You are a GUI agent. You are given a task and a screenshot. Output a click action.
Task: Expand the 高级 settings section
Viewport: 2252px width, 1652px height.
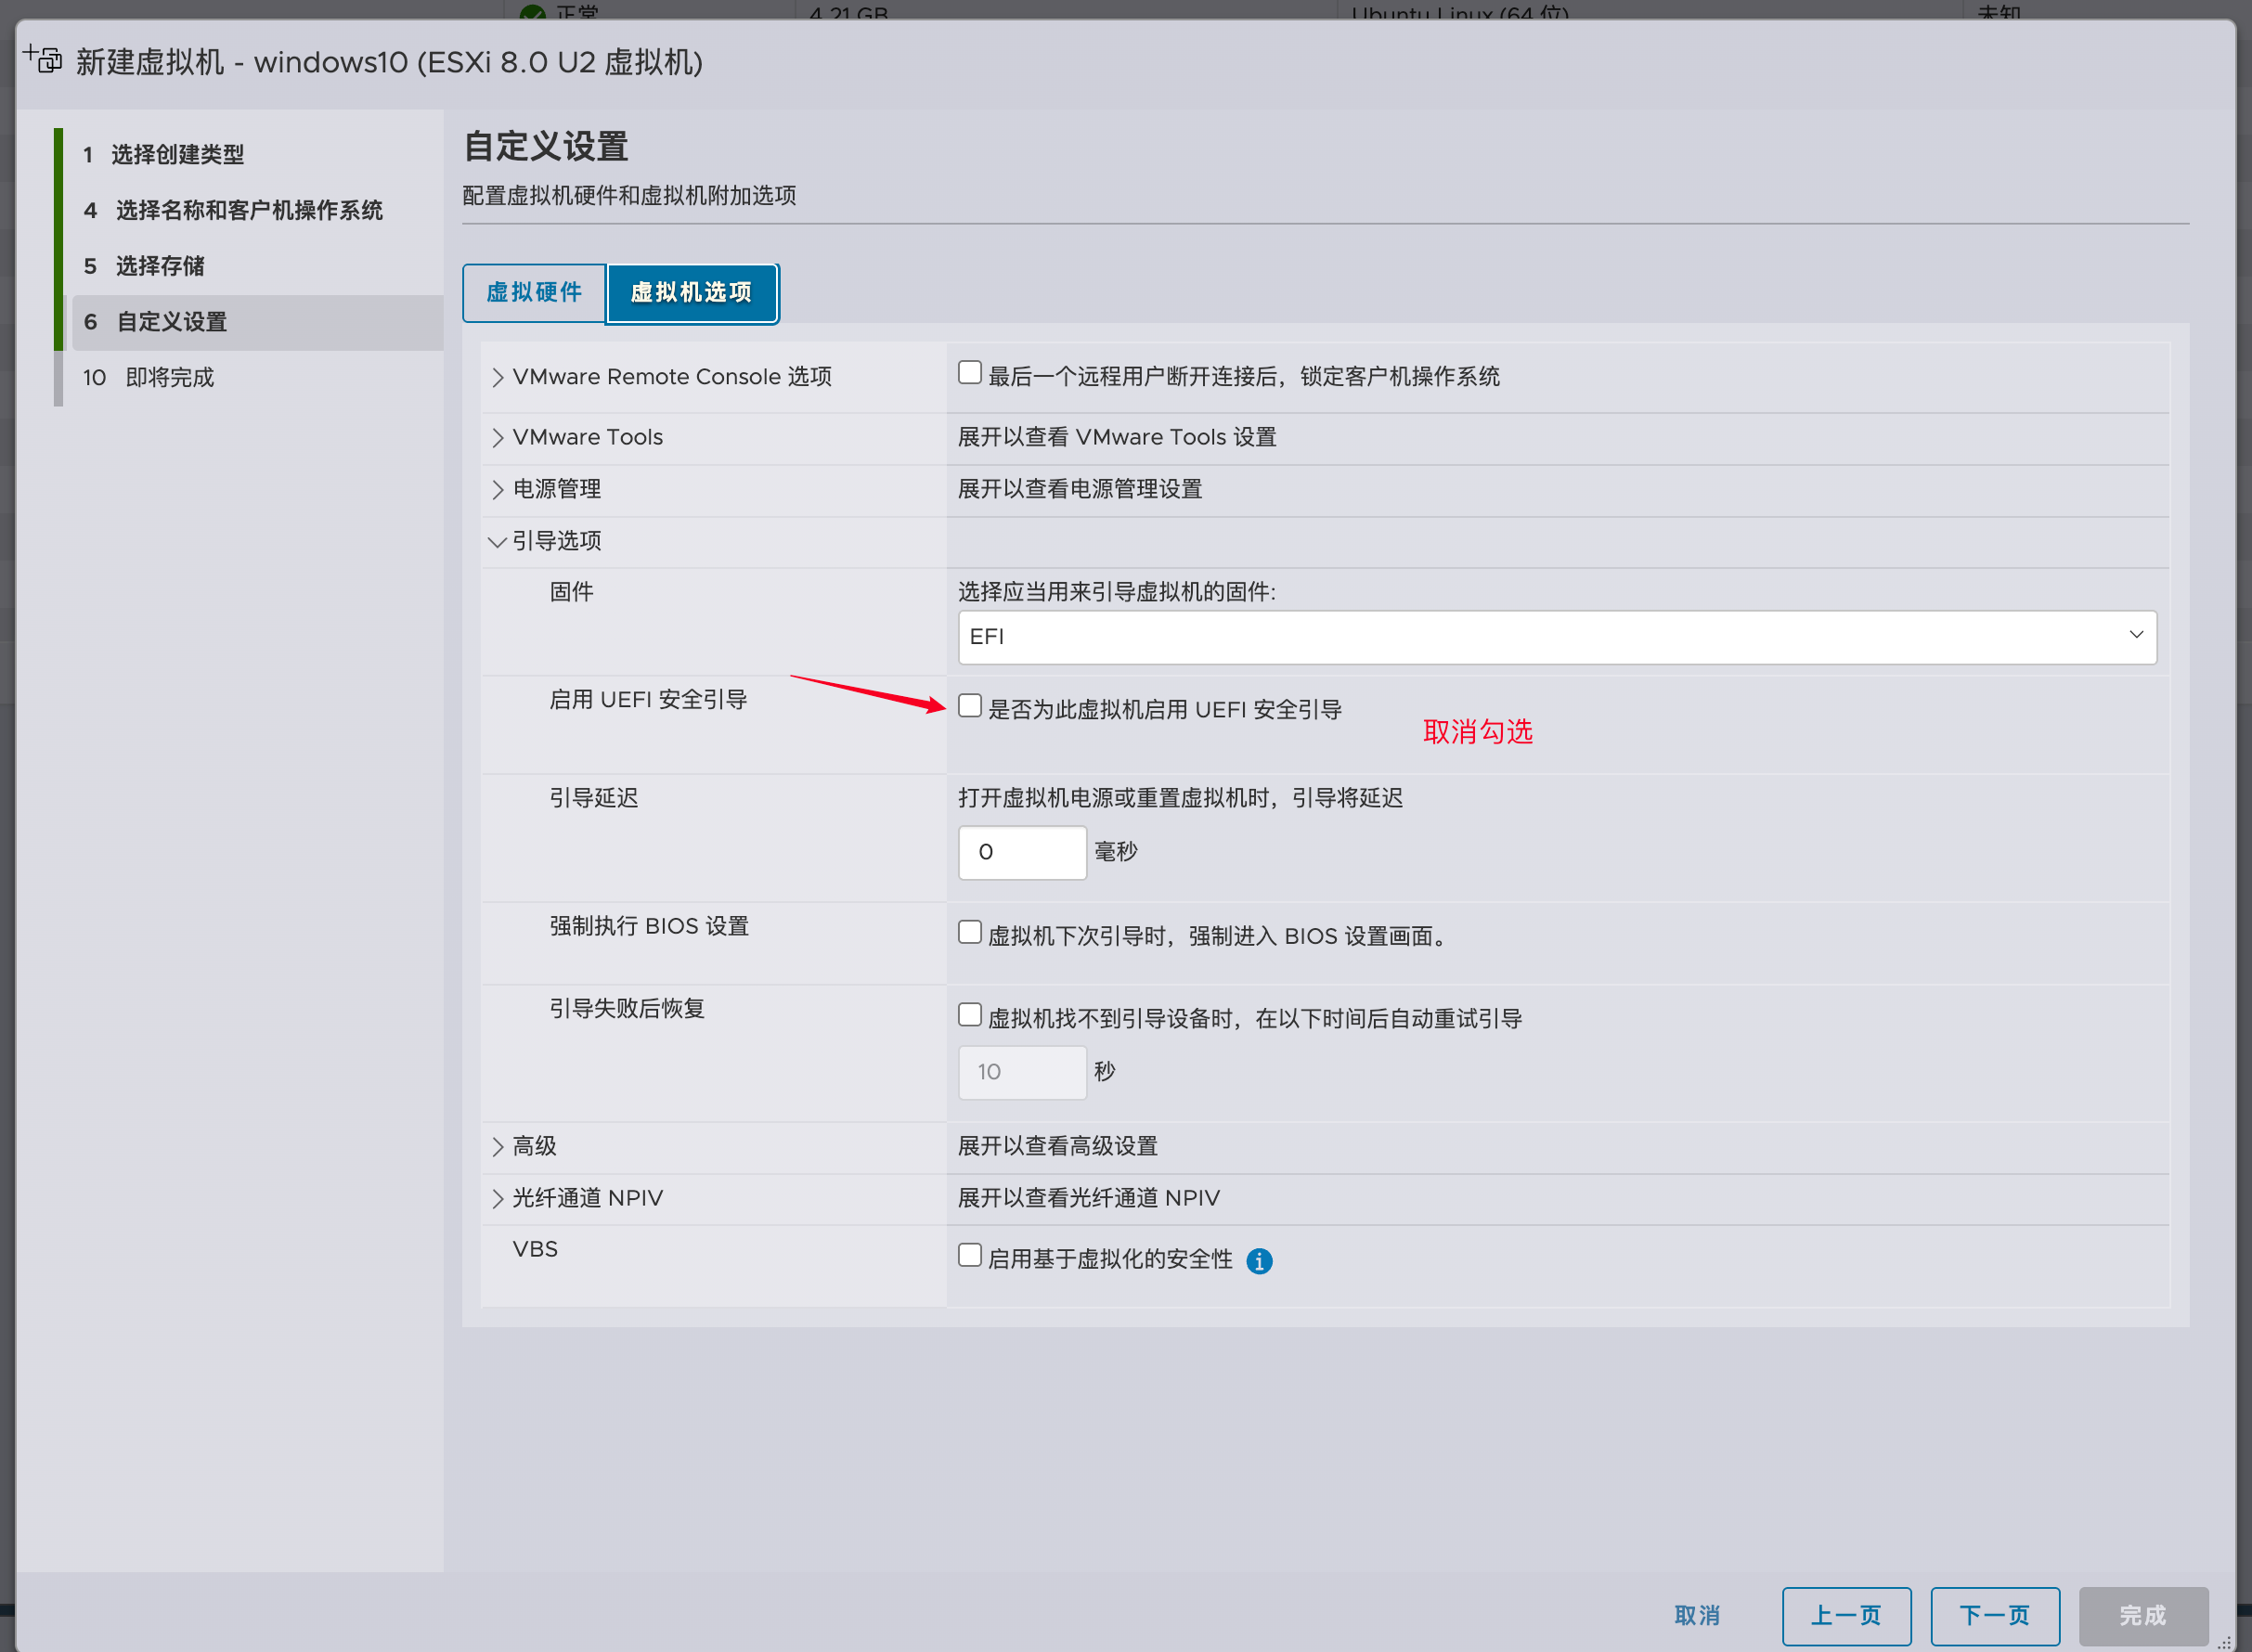tap(498, 1147)
